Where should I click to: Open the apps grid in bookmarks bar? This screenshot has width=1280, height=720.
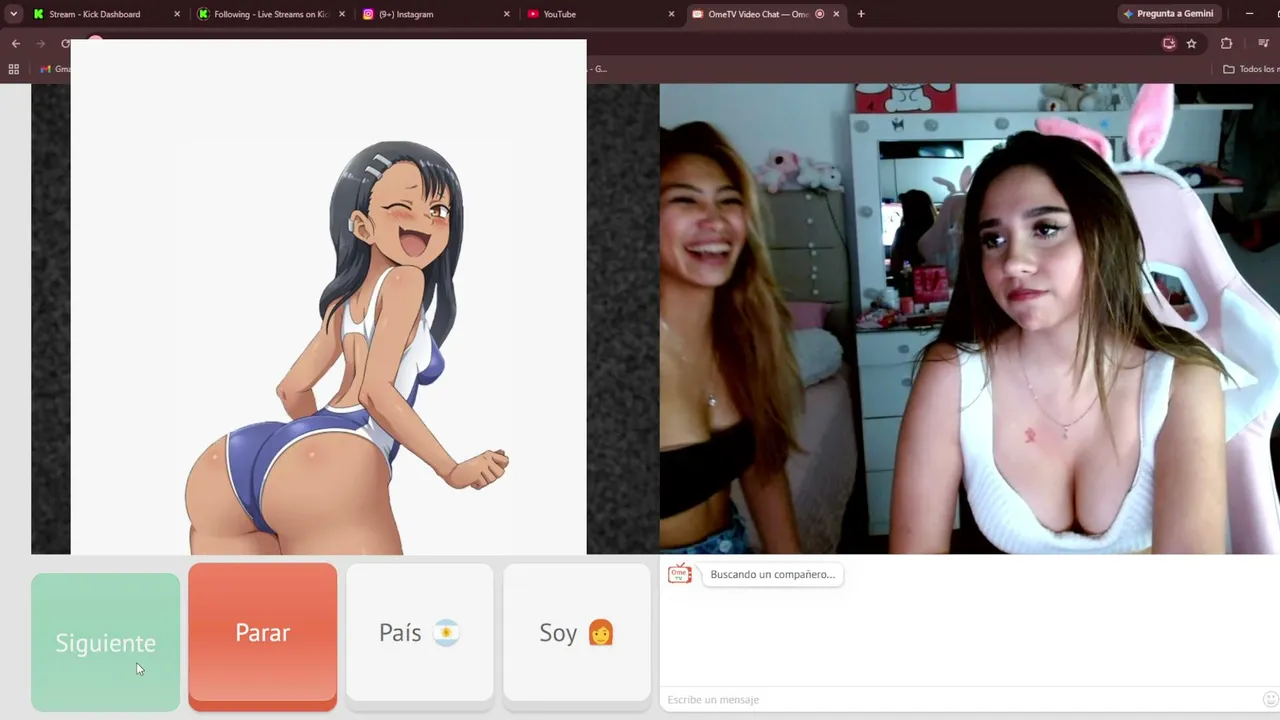[x=14, y=69]
